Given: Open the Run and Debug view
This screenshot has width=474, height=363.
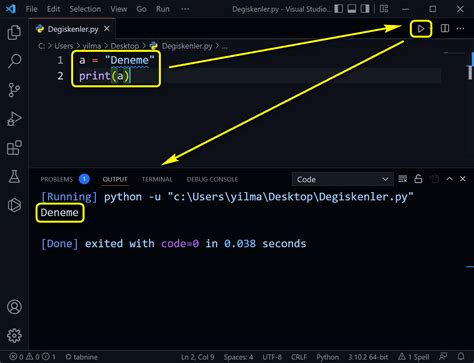Looking at the screenshot, I should 14,119.
